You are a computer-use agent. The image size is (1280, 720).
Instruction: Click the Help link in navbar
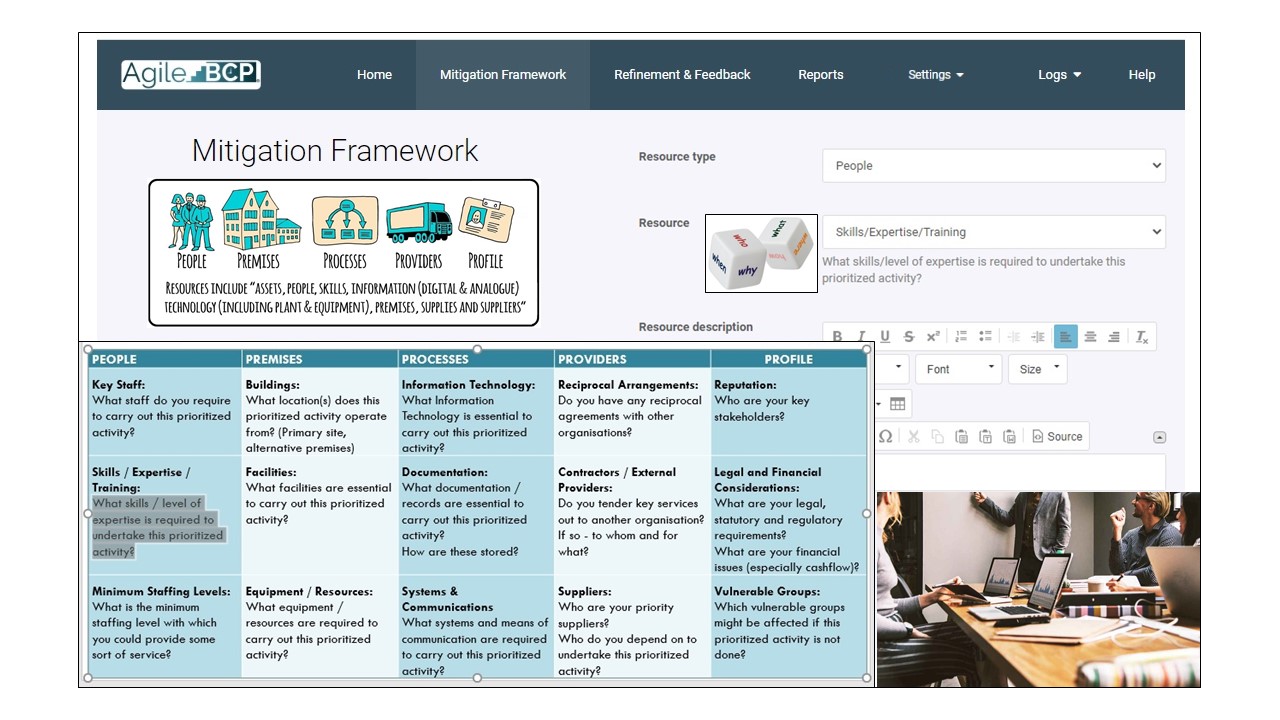coord(1141,75)
